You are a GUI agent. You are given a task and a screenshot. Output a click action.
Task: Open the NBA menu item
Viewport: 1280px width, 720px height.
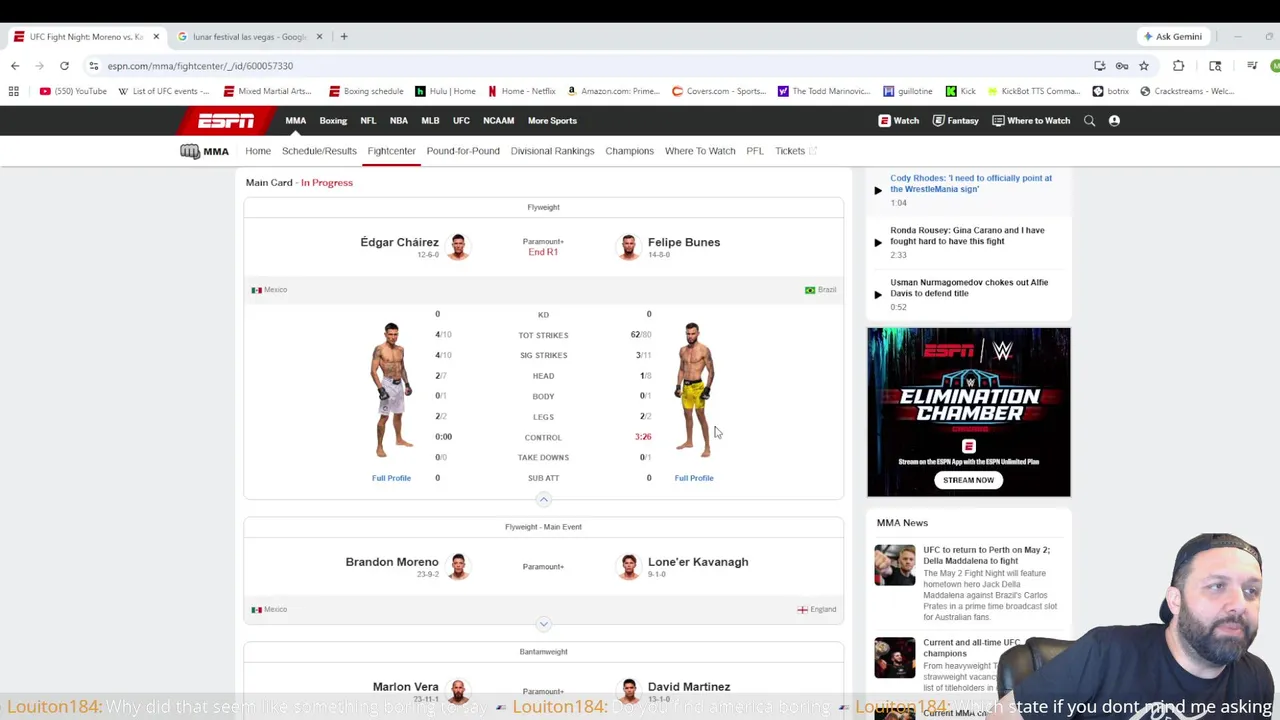(399, 121)
